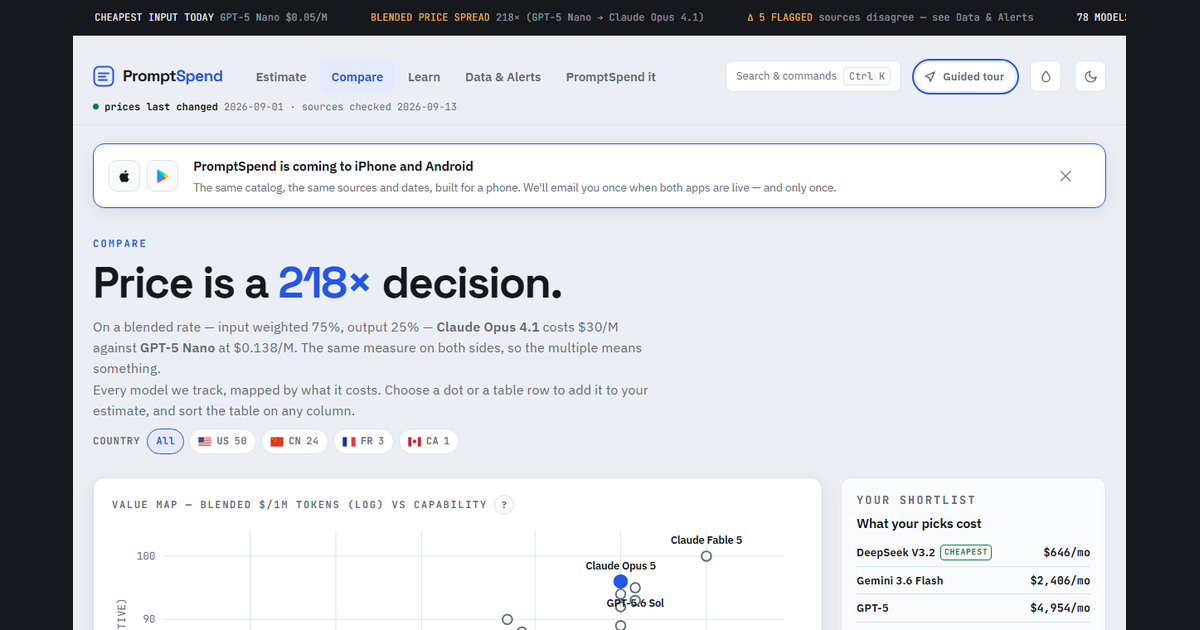Select the Claude Opus 5 filled dot
The height and width of the screenshot is (630, 1200).
tap(621, 581)
